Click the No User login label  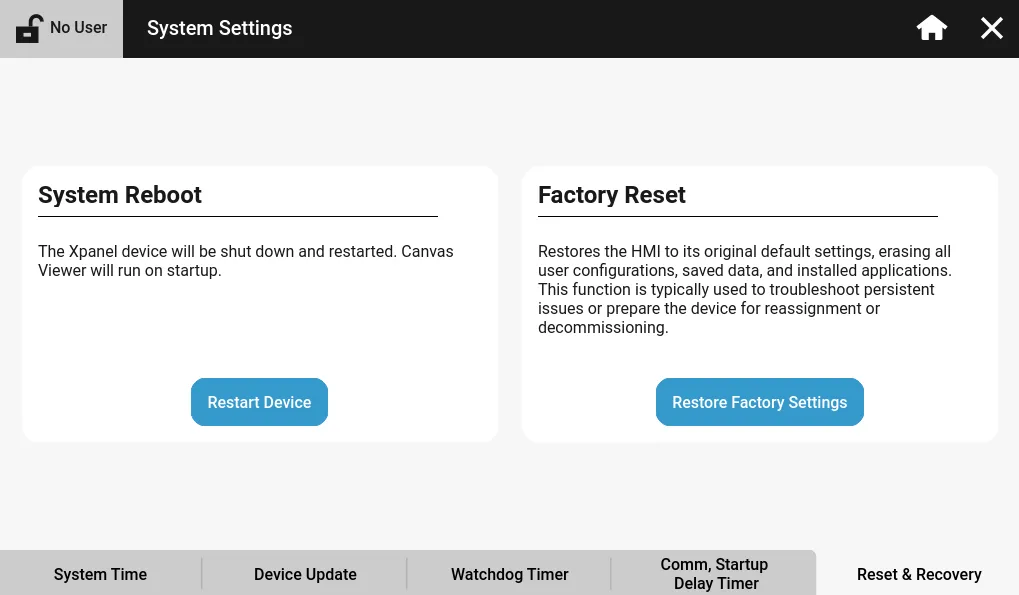(79, 28)
